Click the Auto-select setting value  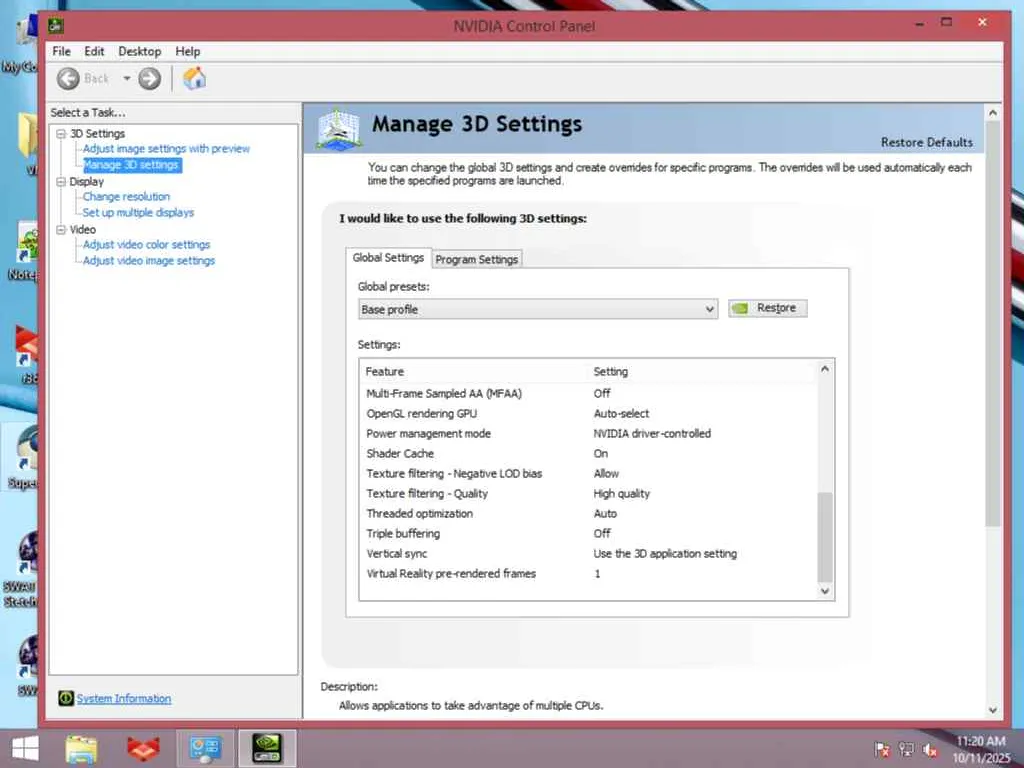621,414
